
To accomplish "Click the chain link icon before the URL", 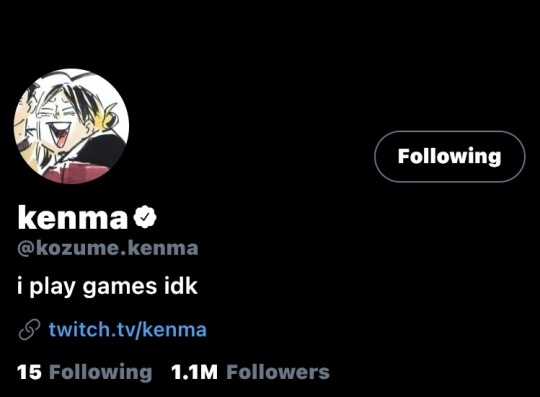I will pyautogui.click(x=29, y=330).
